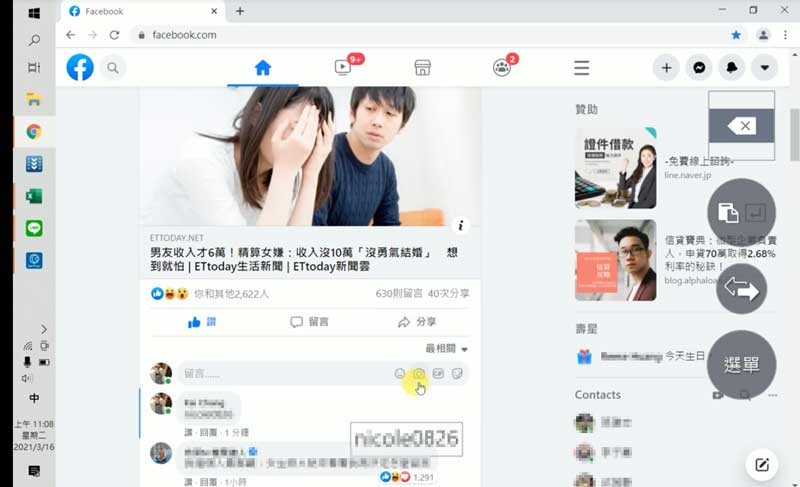Click the 留言 comment button
This screenshot has height=487, width=800.
point(309,322)
